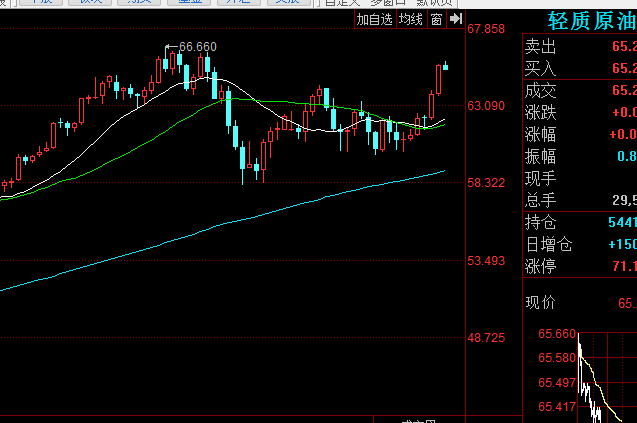Click the 65.497 intraday axis label

pyautogui.click(x=557, y=383)
